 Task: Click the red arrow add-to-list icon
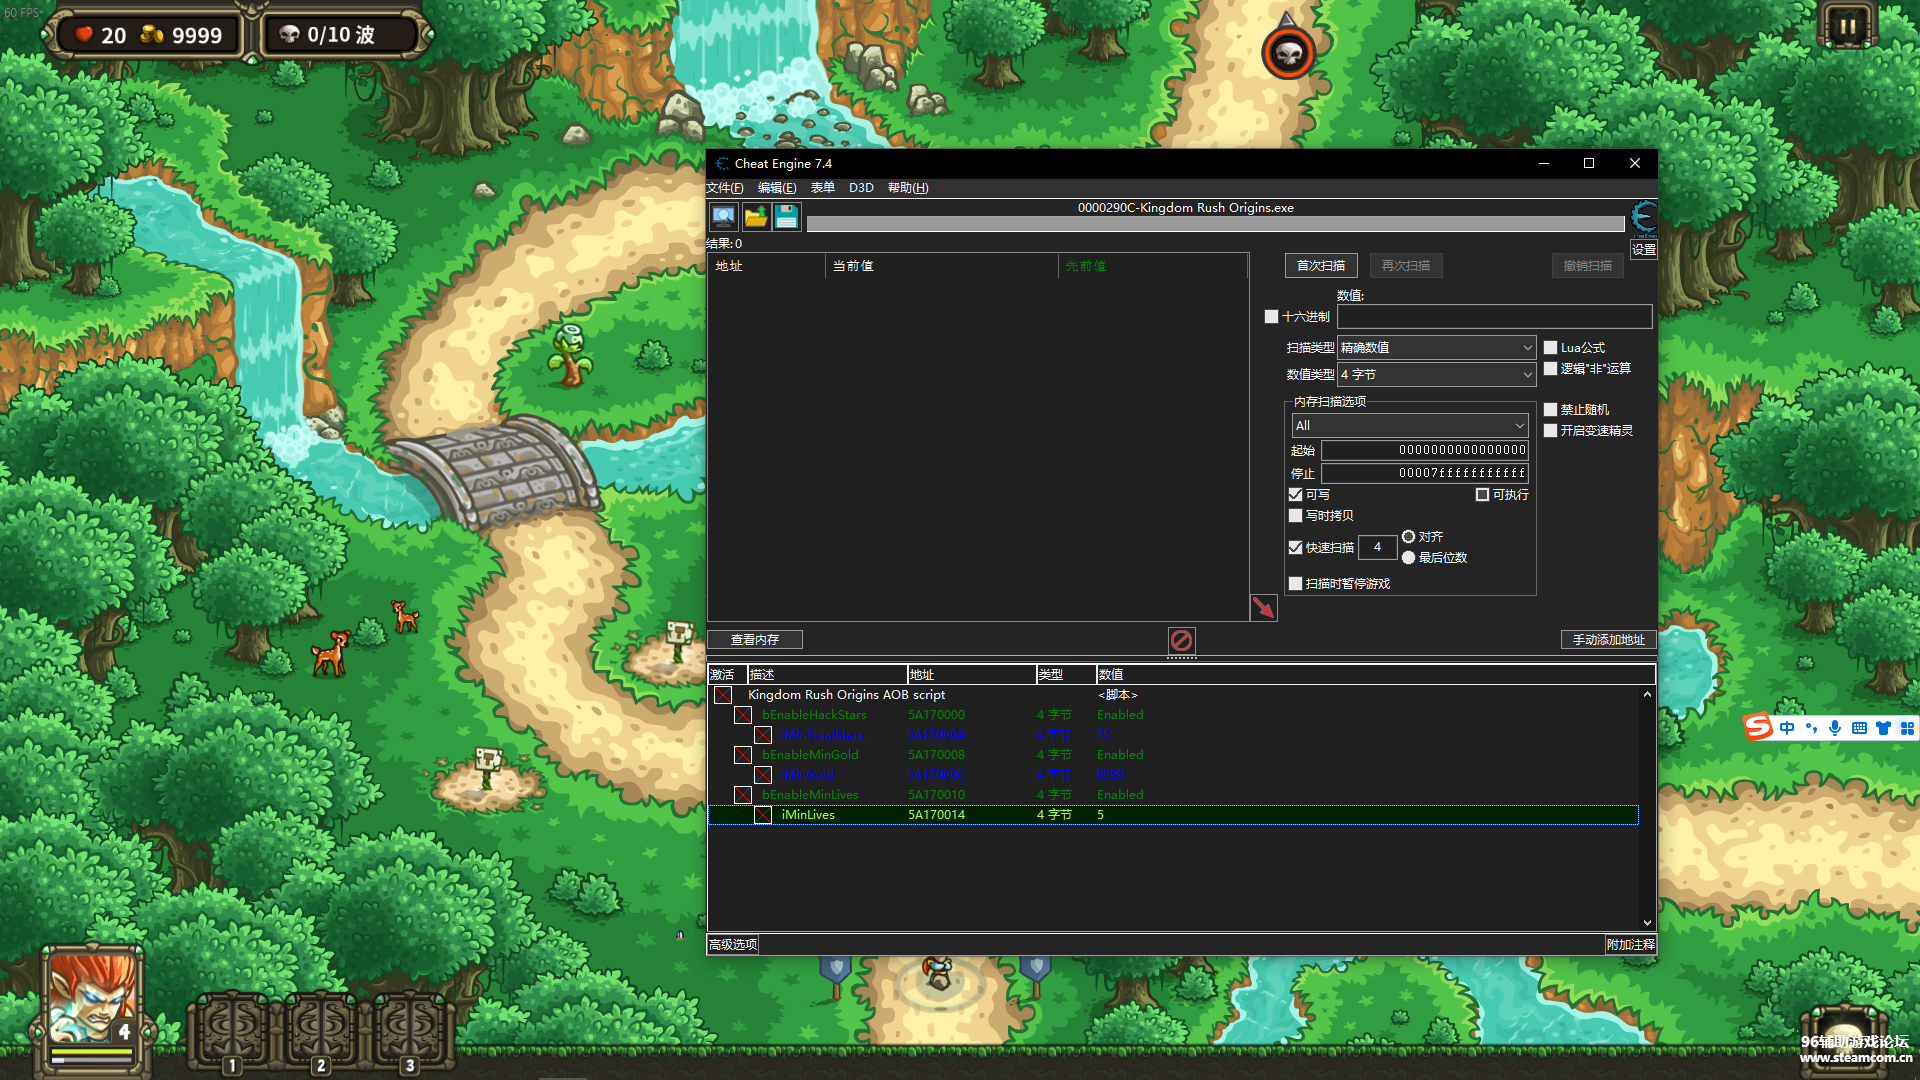[x=1263, y=607]
